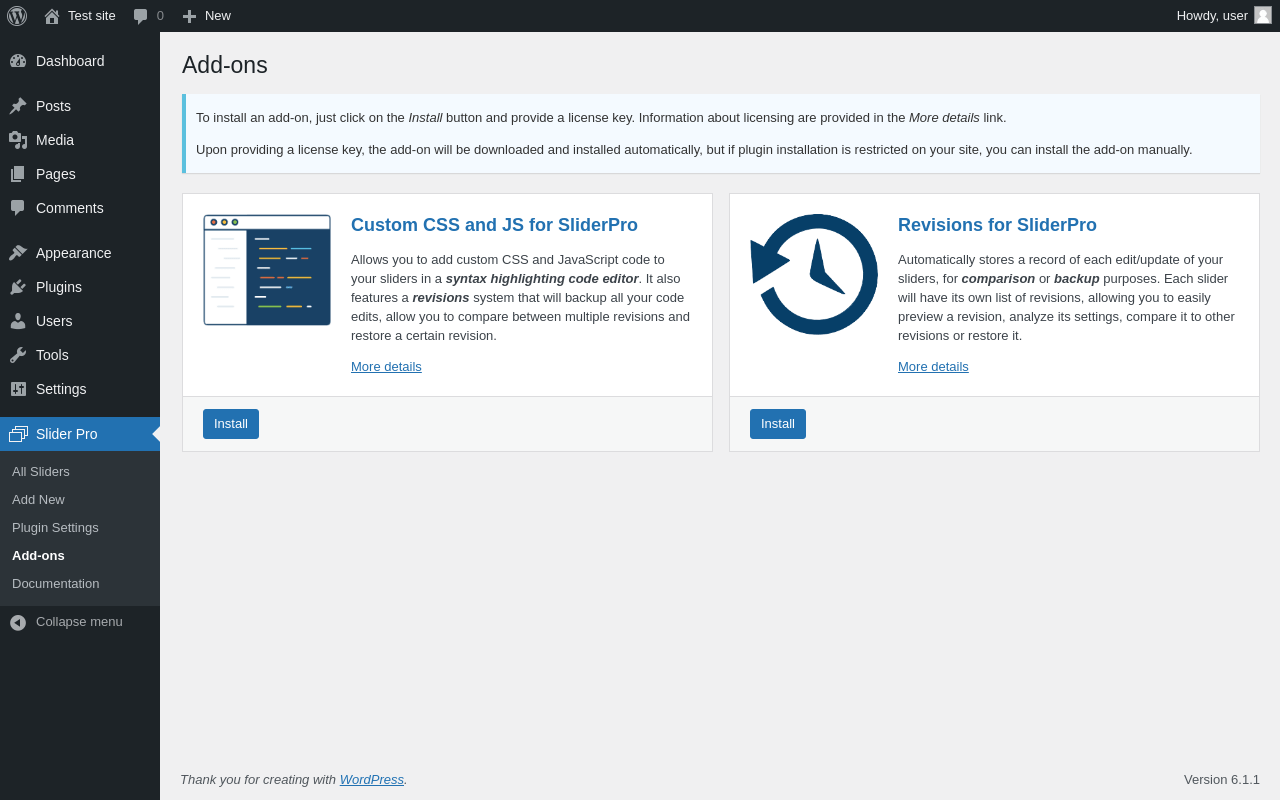This screenshot has height=800, width=1280.
Task: Click the sidebar Comments speech bubble icon
Action: 18,208
